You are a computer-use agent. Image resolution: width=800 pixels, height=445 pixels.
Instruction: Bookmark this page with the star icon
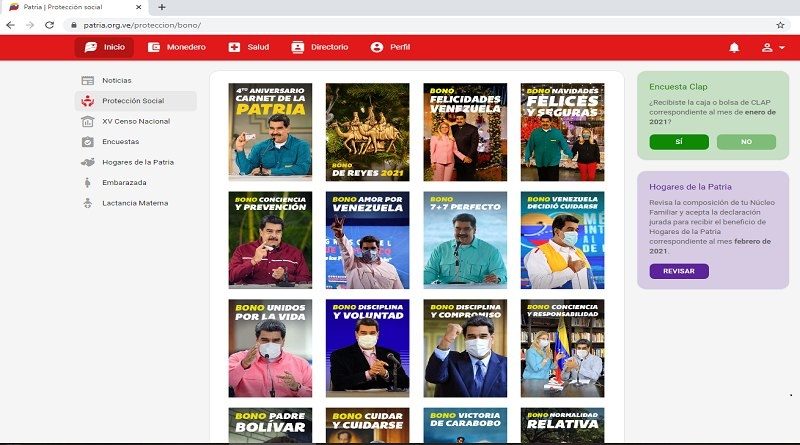pyautogui.click(x=780, y=25)
